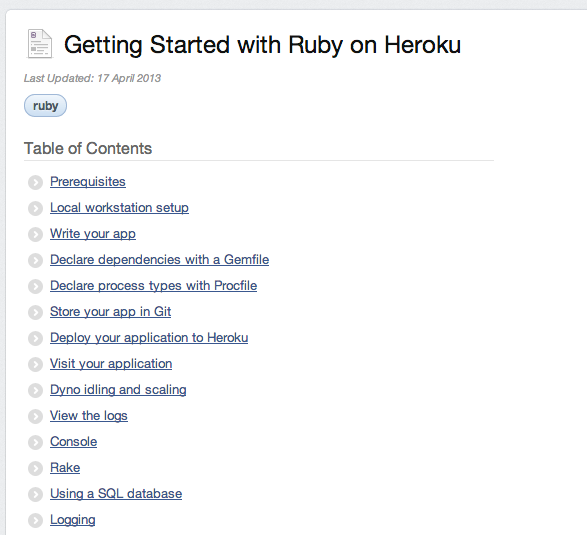Screen dimensions: 587x535
Task: Jump to Dyno idling and scaling
Action: 118,390
